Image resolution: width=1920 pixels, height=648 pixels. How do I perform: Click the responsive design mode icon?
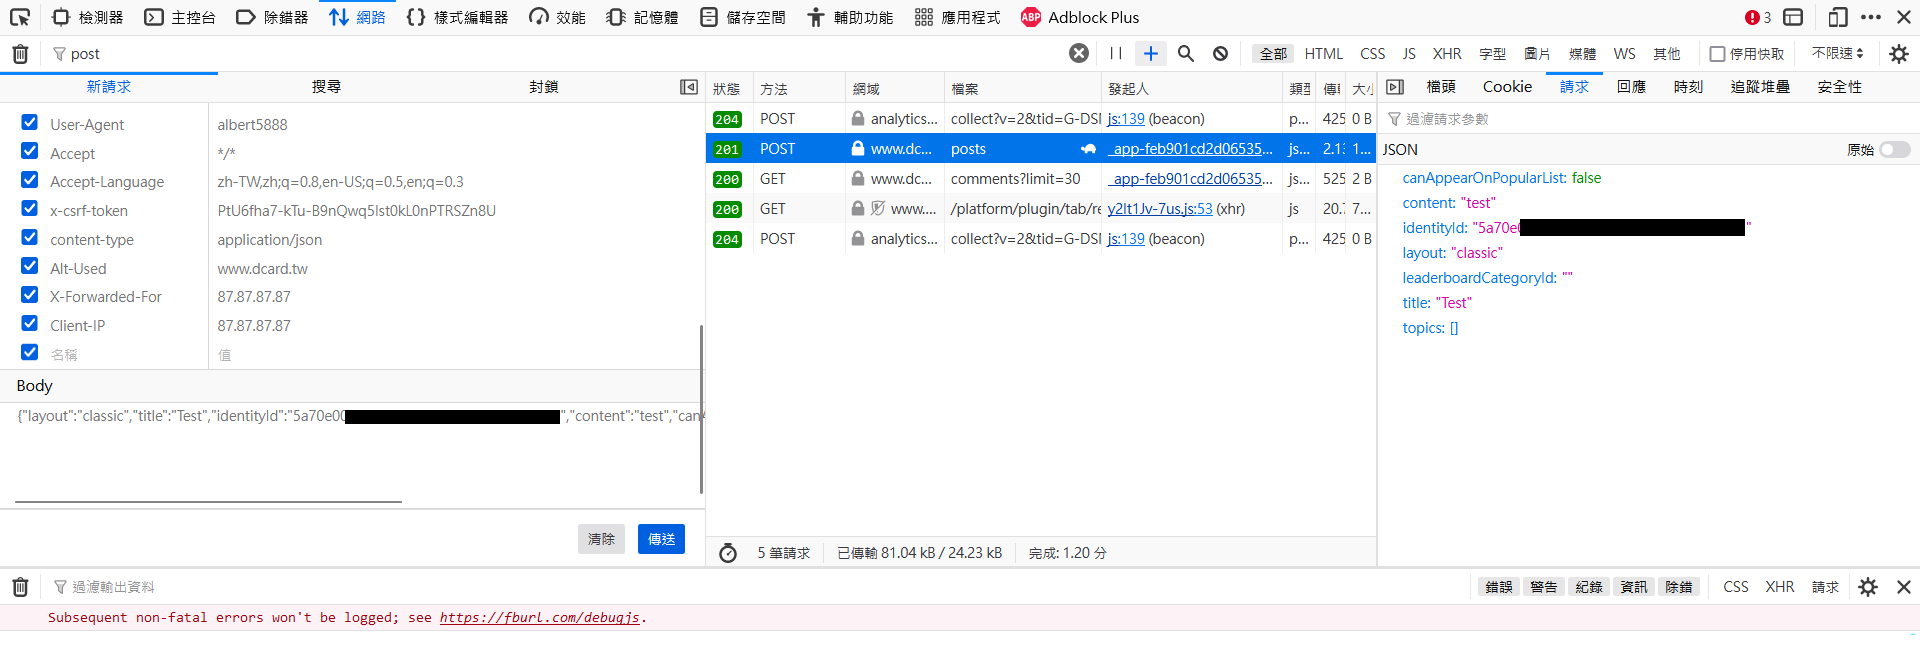point(1837,17)
